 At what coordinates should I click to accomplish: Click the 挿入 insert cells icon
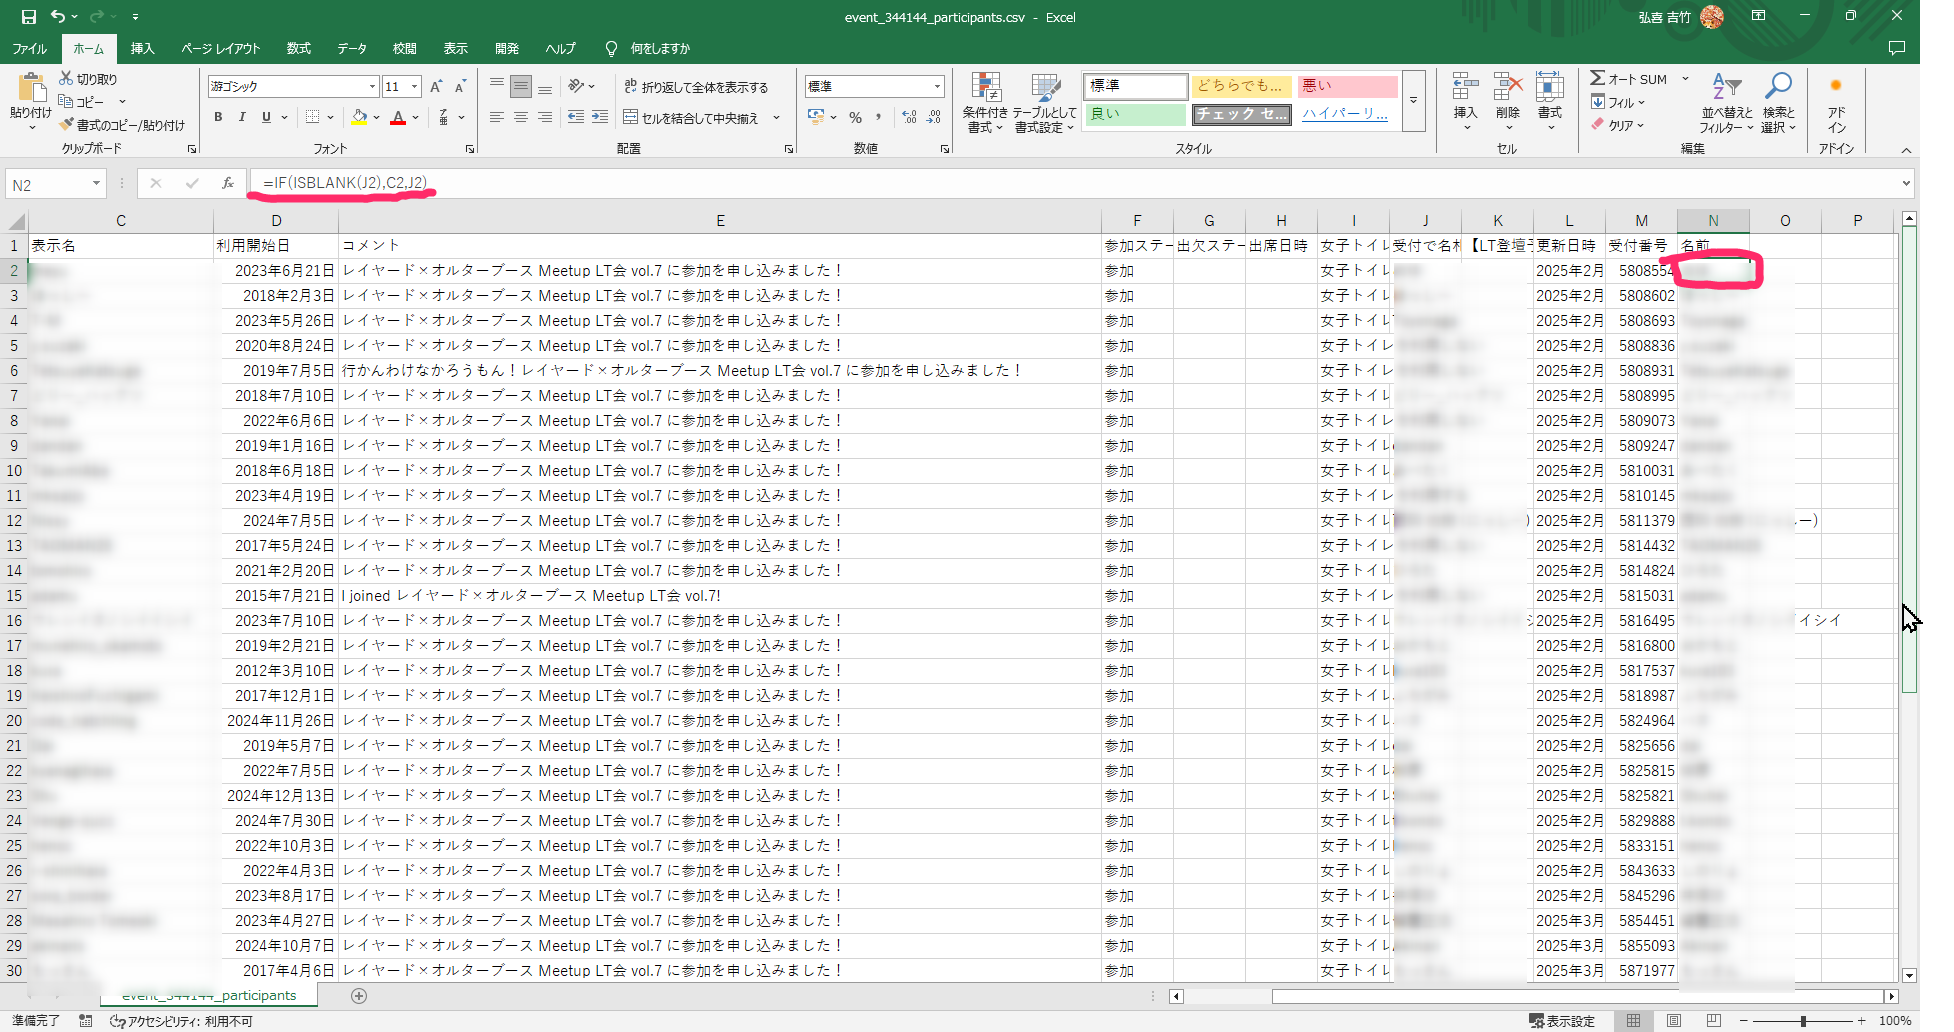[x=1466, y=86]
